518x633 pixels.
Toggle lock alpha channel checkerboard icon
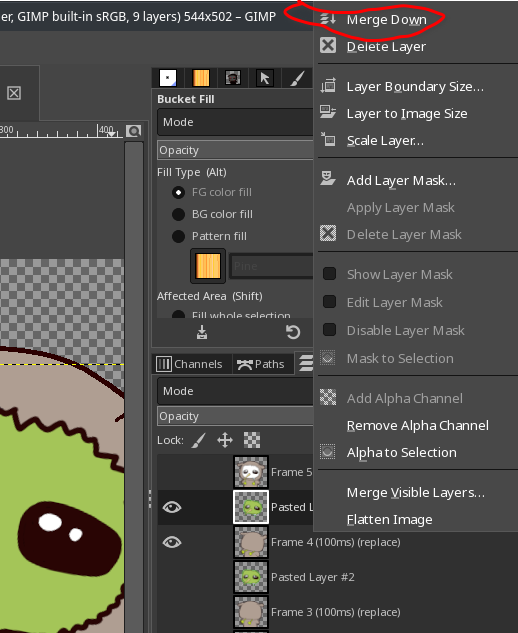pyautogui.click(x=252, y=440)
